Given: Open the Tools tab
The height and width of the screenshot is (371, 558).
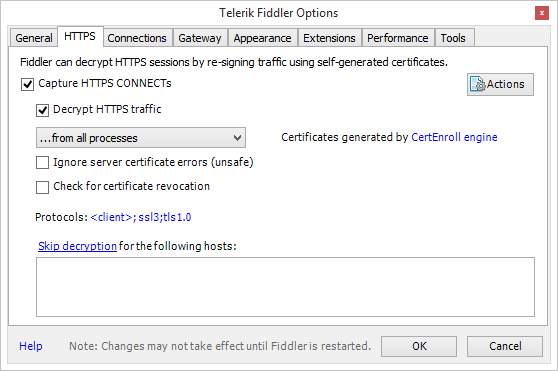Looking at the screenshot, I should tap(453, 38).
